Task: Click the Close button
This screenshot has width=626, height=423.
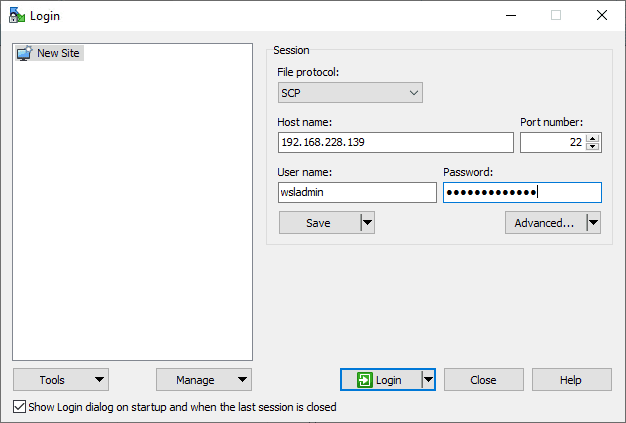Action: (x=484, y=380)
